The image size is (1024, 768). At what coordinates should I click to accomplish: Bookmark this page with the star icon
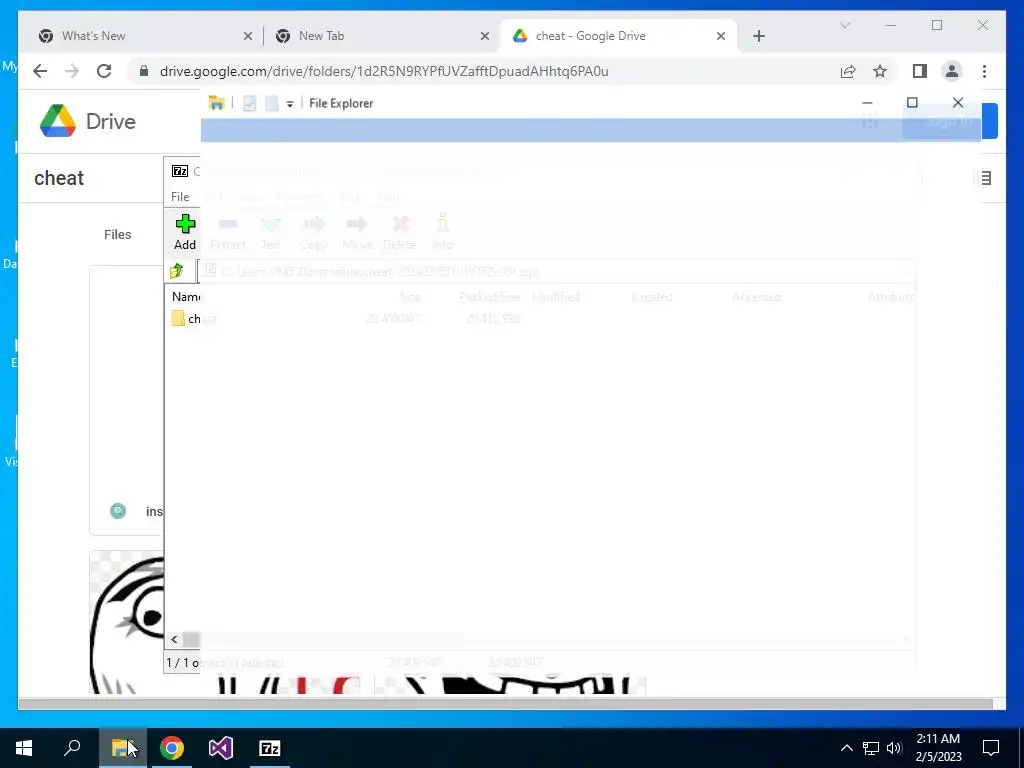click(x=880, y=71)
